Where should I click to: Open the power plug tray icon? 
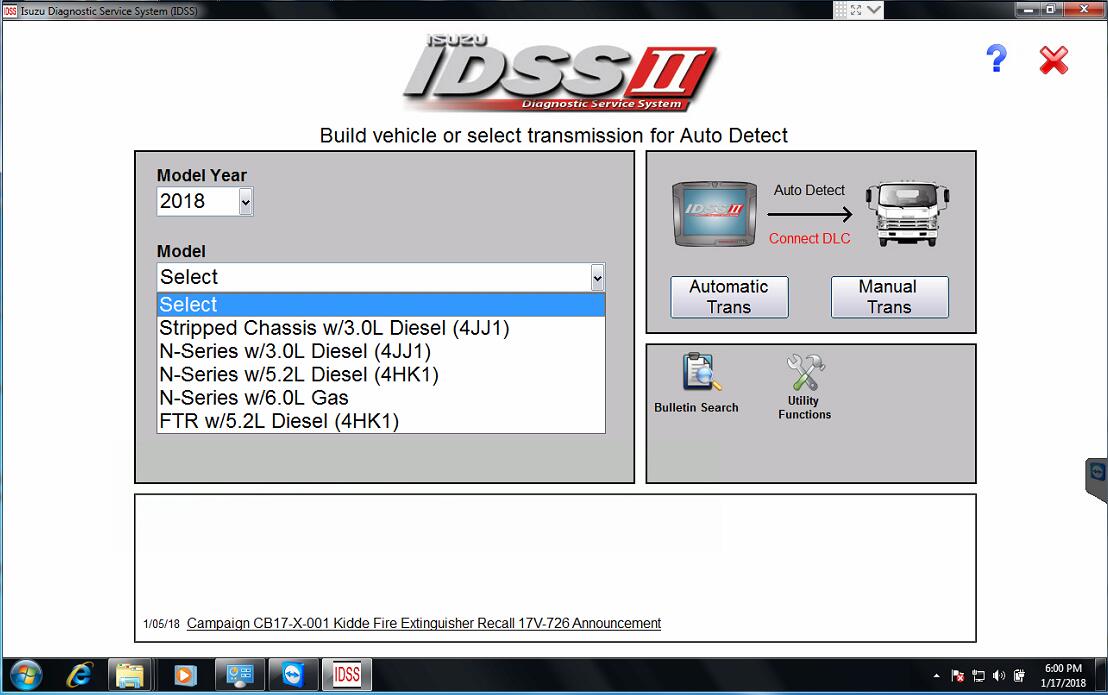[1019, 676]
